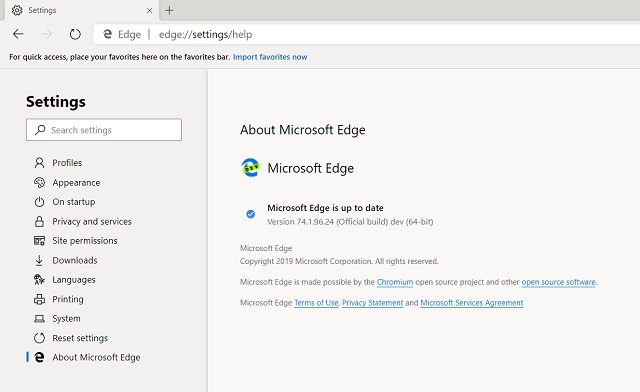640x392 pixels.
Task: Reload the page with refresh icon
Action: 75,34
